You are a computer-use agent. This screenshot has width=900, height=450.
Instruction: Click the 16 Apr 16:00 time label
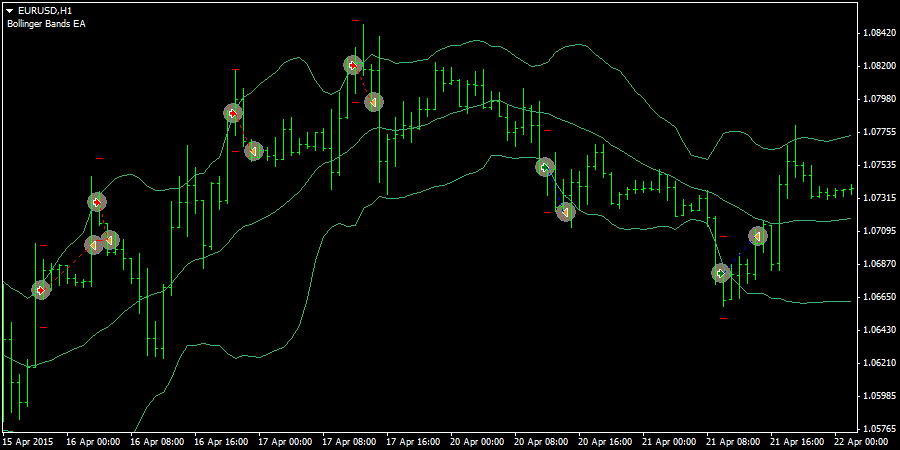point(223,442)
